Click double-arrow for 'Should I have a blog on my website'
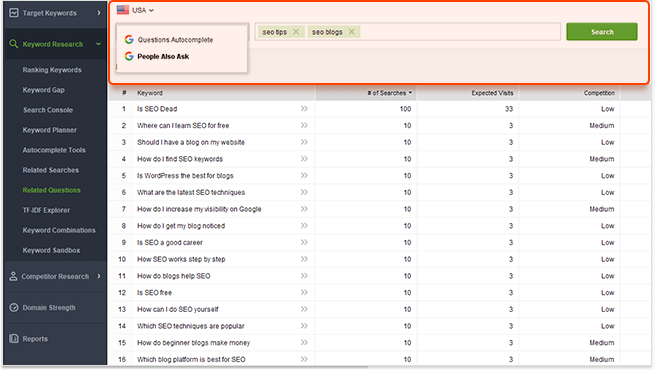This screenshot has height=370, width=655. pyautogui.click(x=304, y=142)
